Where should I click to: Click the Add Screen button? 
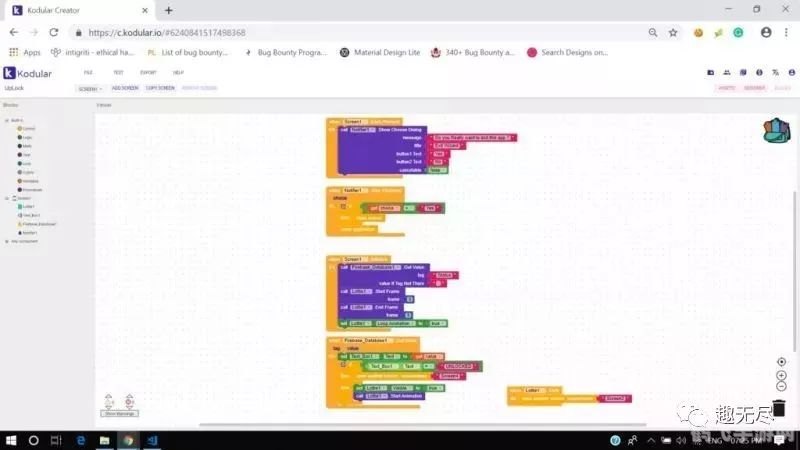pyautogui.click(x=125, y=88)
